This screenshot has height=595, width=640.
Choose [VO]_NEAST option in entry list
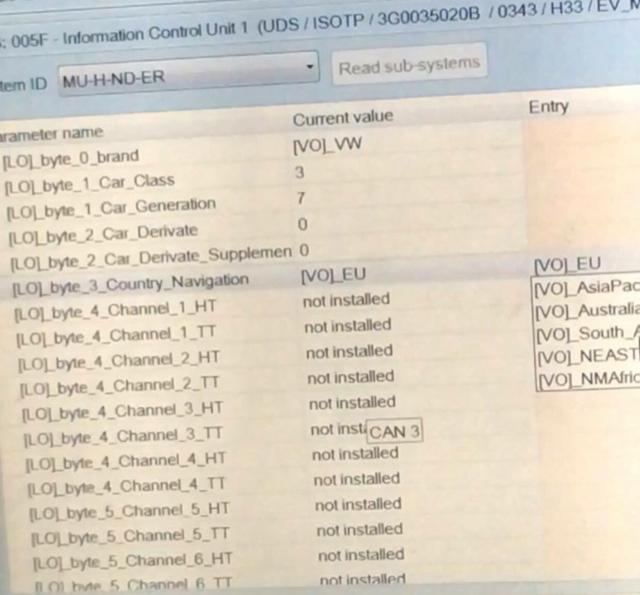click(589, 357)
